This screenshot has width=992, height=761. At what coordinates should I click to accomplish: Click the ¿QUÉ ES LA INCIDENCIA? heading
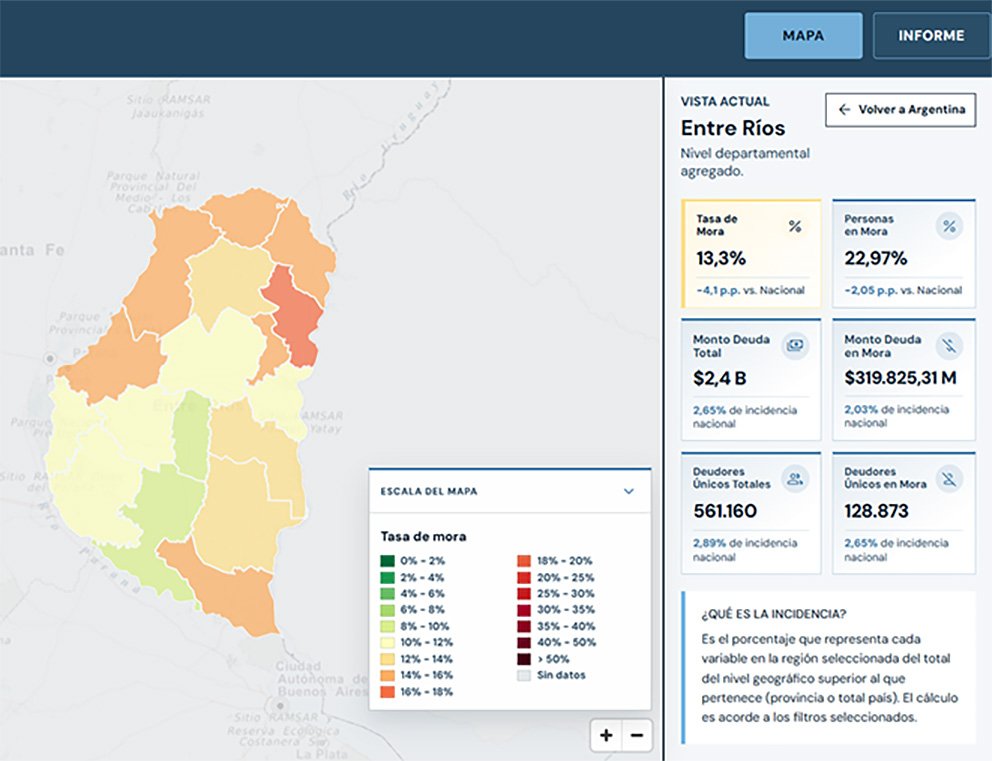pyautogui.click(x=774, y=614)
